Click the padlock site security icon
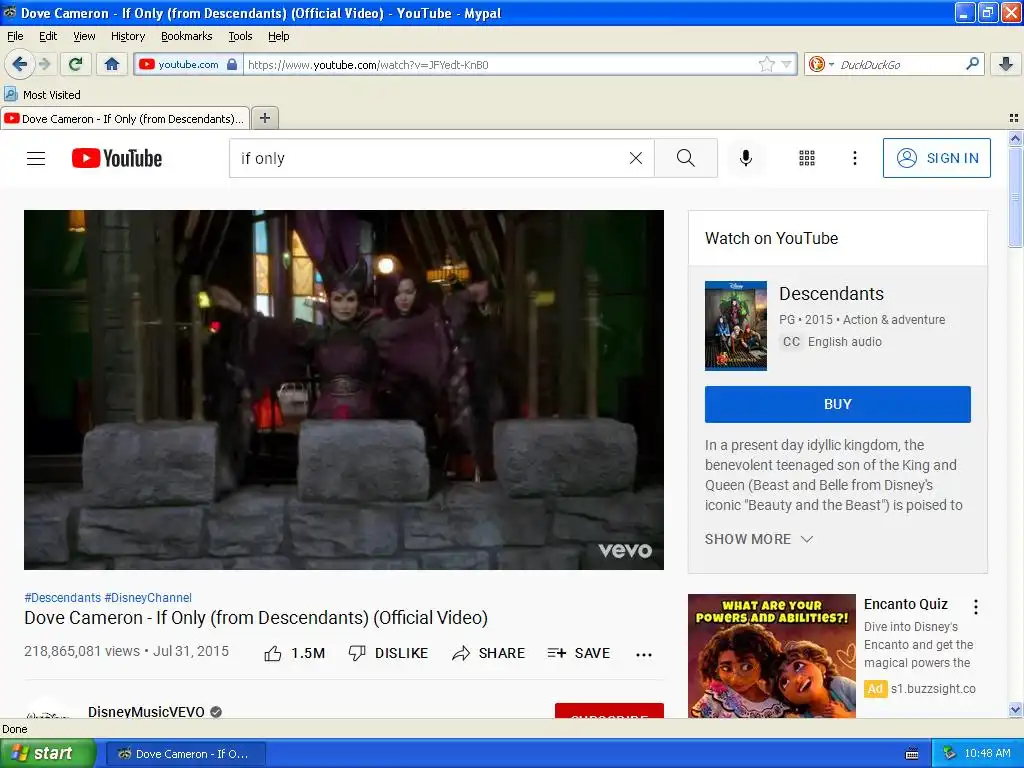Screen dimensions: 1024x768 (232, 64)
